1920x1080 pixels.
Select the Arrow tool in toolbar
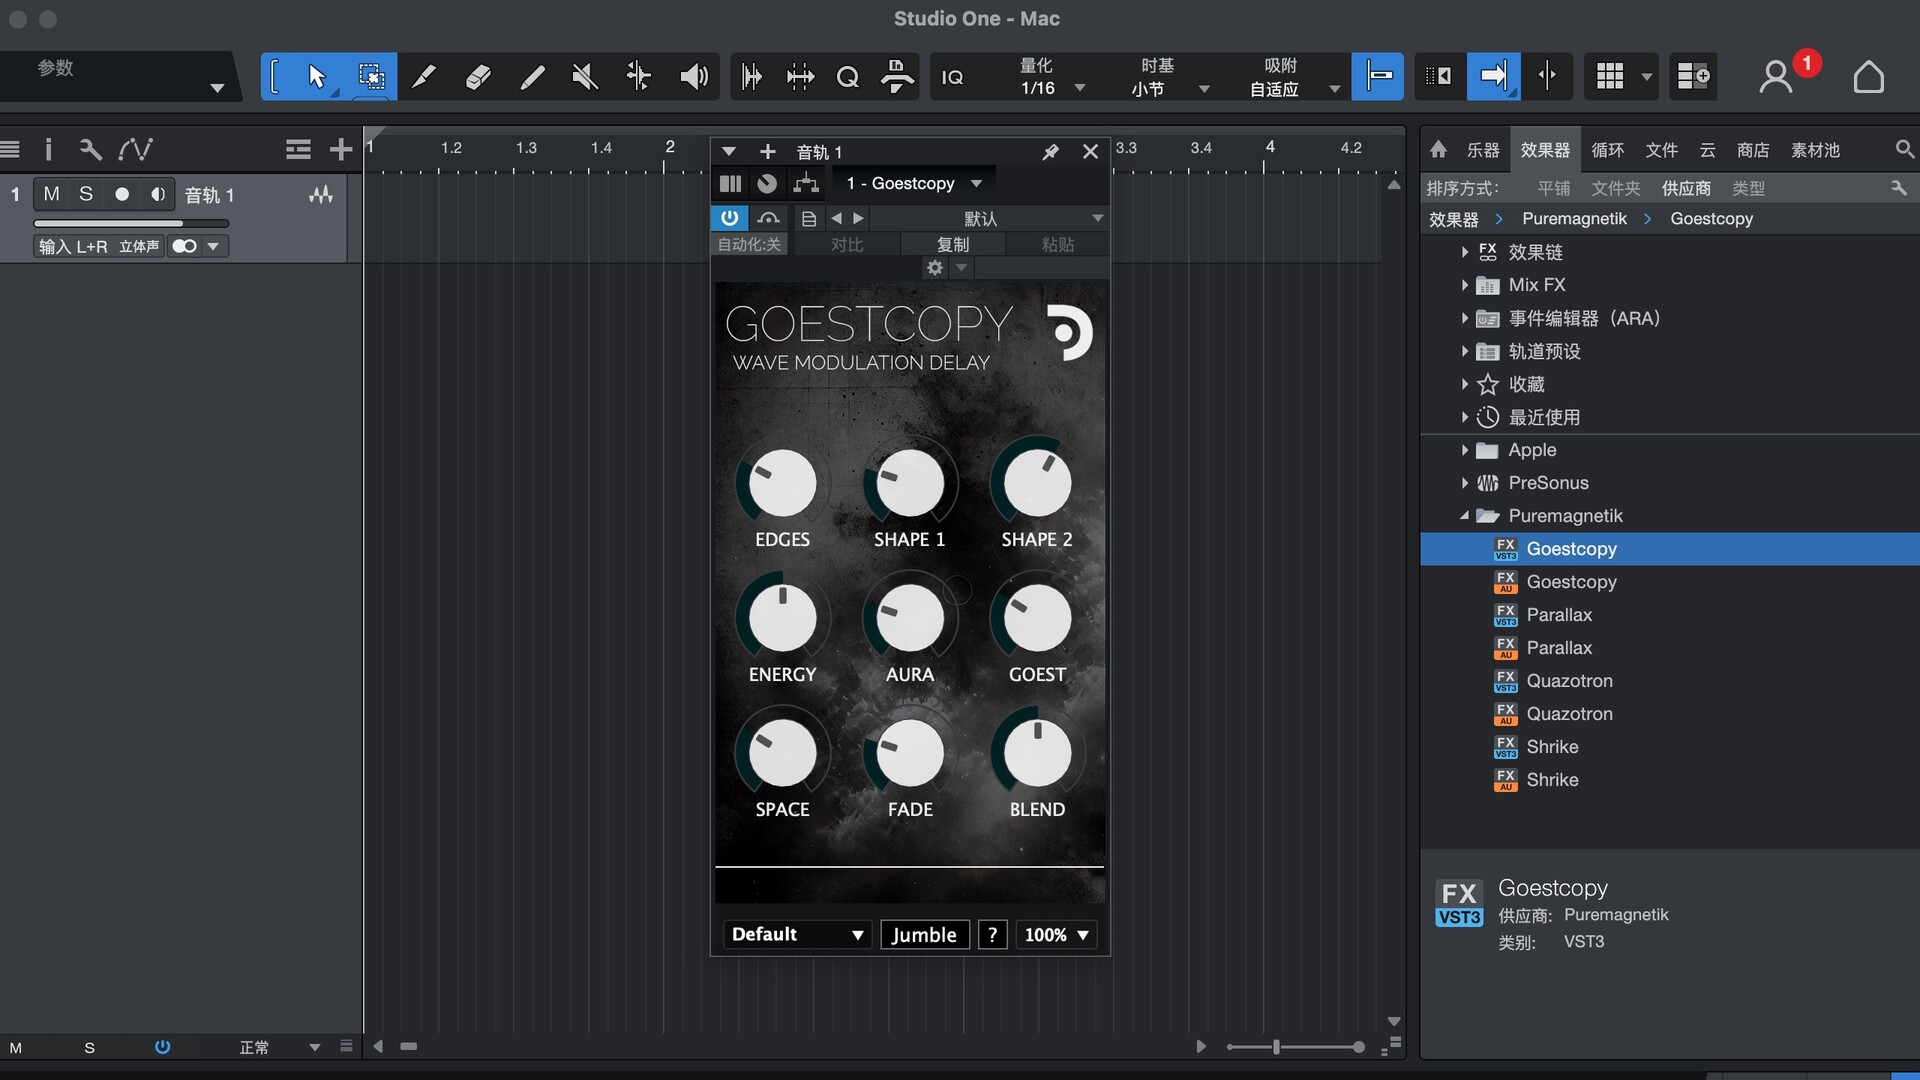pos(317,77)
